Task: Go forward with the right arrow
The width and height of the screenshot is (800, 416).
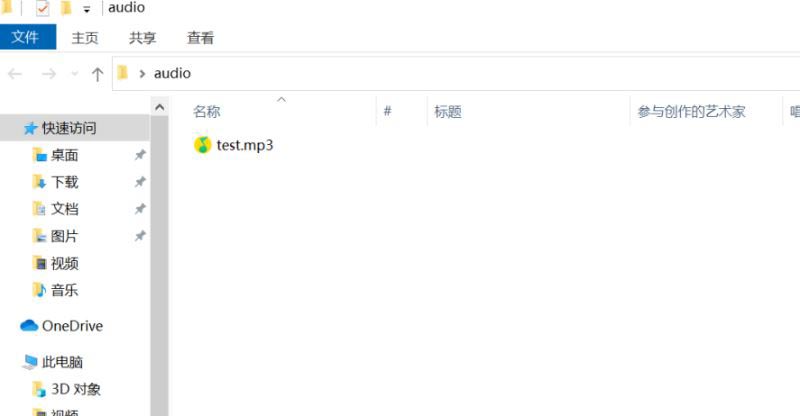Action: 48,75
